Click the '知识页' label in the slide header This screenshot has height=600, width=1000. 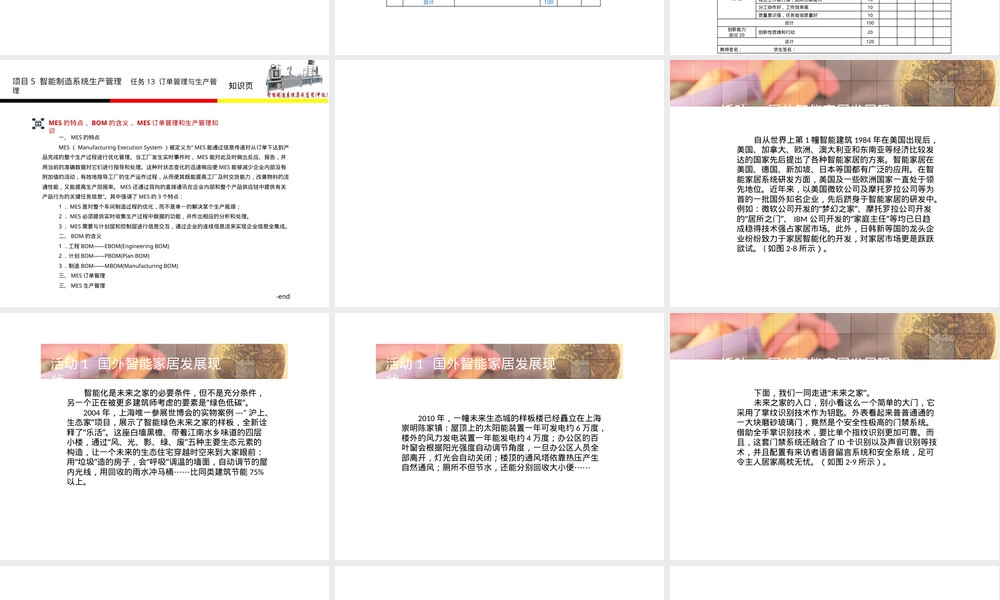pos(240,85)
